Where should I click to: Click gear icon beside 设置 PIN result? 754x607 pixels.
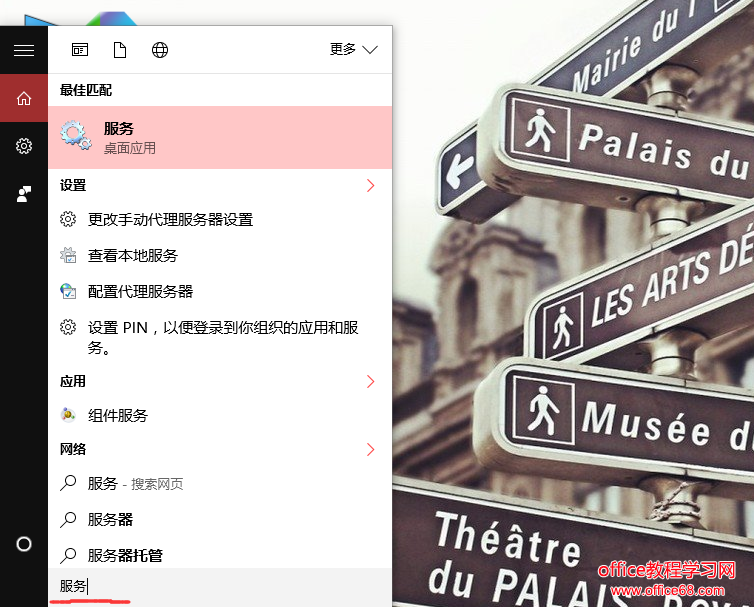(x=68, y=327)
